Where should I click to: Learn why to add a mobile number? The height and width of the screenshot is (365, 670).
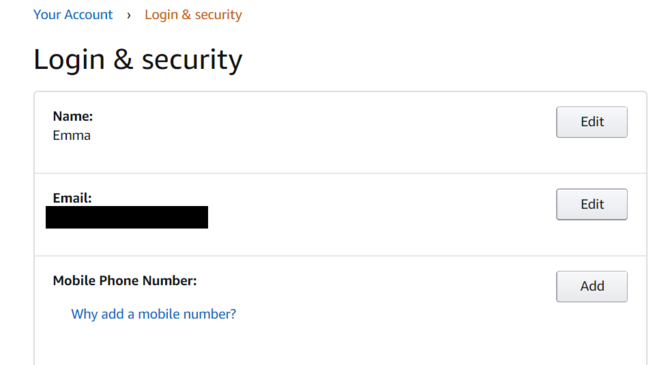point(153,314)
